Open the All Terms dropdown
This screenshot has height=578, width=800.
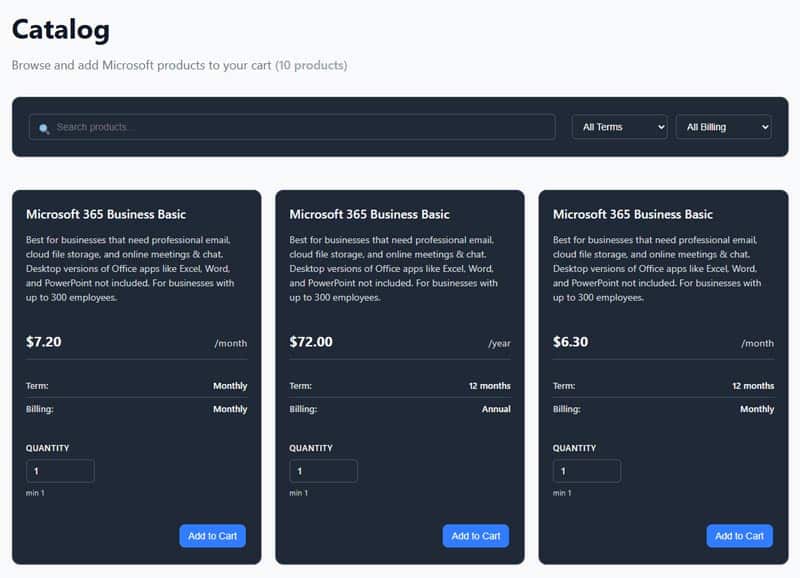click(x=620, y=127)
